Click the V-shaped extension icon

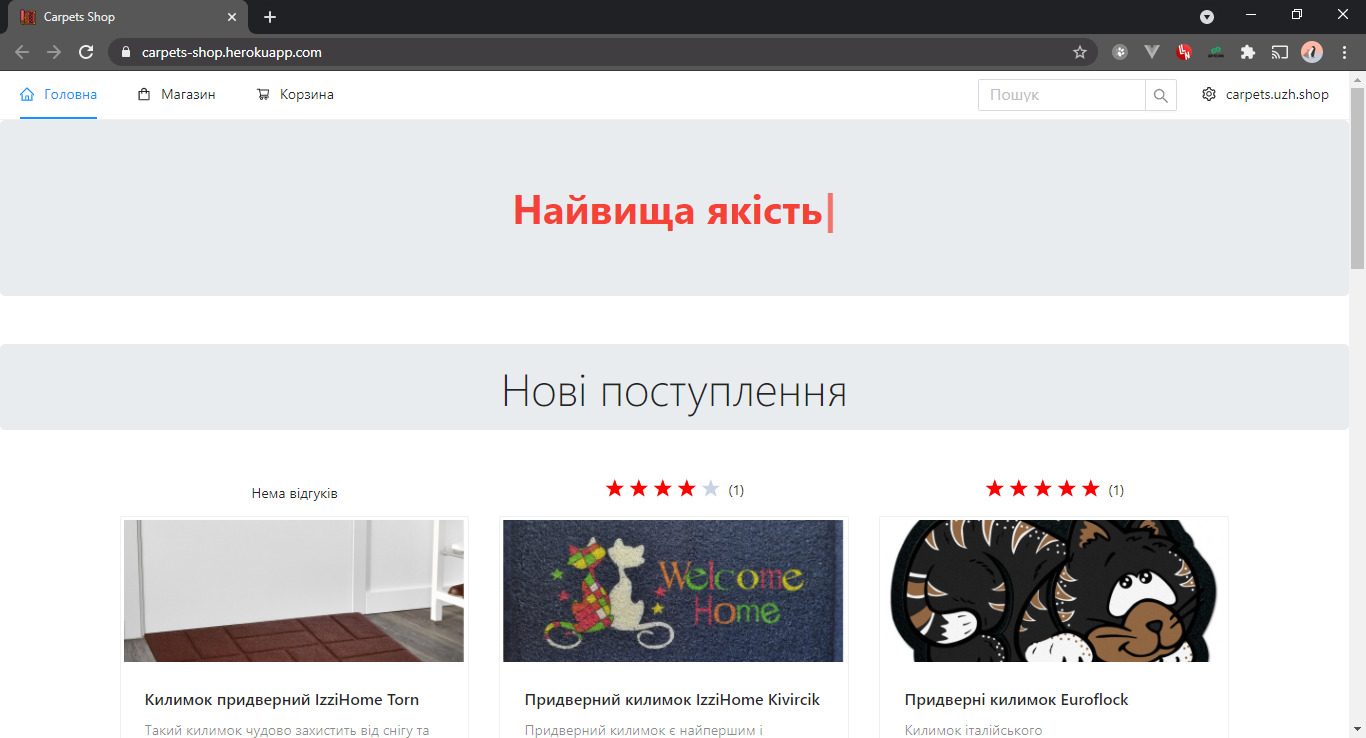[x=1152, y=52]
